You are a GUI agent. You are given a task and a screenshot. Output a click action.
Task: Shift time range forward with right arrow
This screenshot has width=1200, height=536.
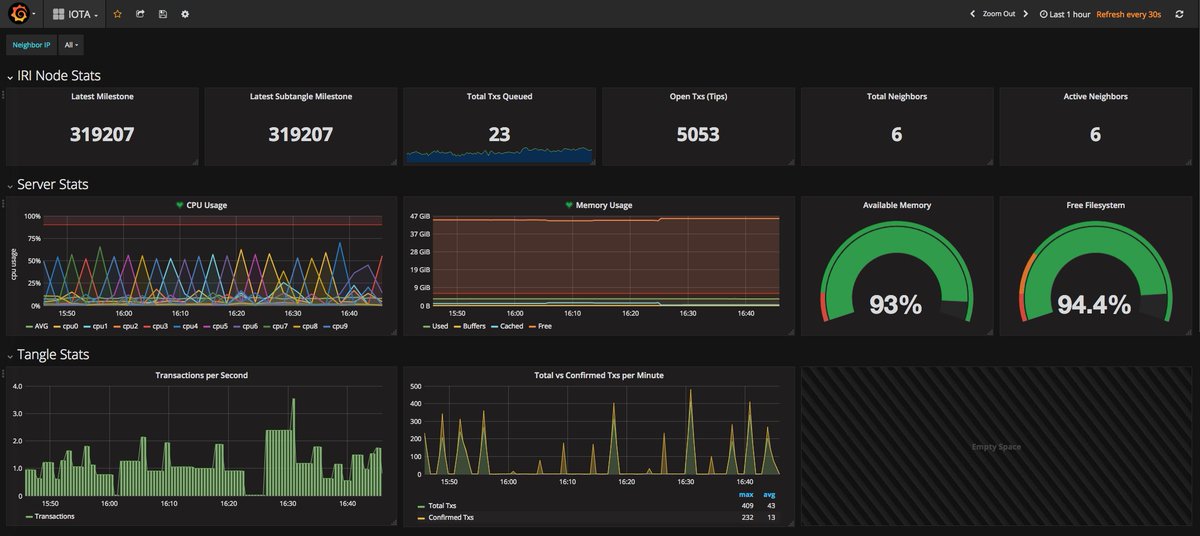pyautogui.click(x=1028, y=14)
